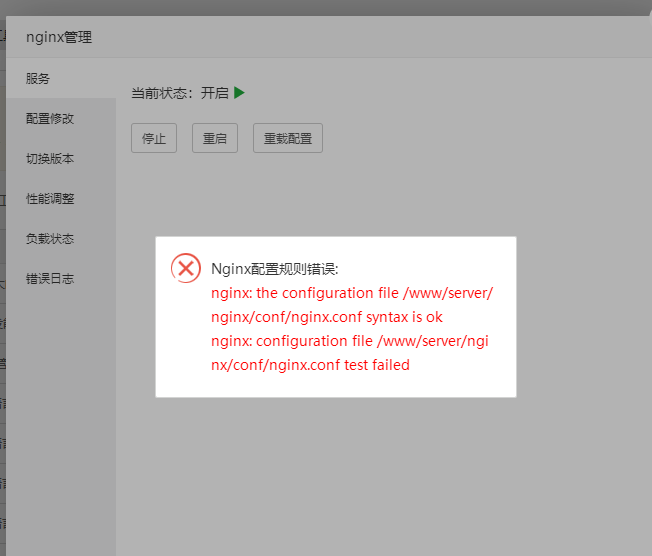The image size is (652, 556).
Task: Click the 当前状态: 开启 status text
Action: coord(180,93)
